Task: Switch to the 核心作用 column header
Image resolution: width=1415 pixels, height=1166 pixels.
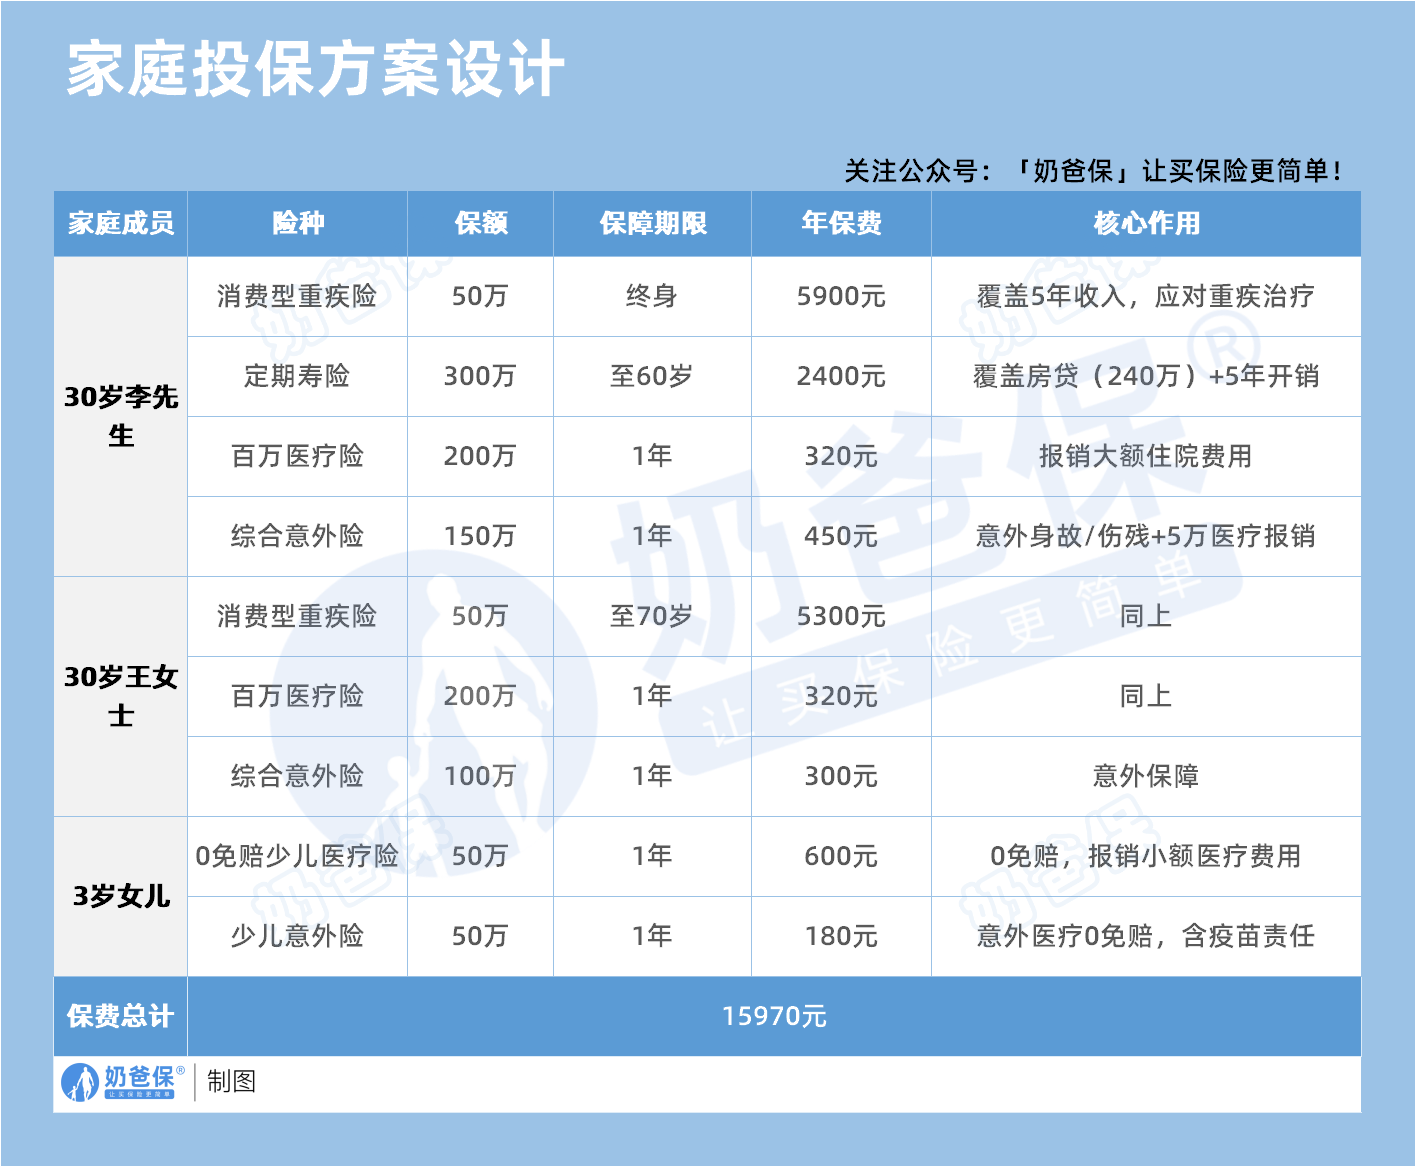Action: [1146, 224]
